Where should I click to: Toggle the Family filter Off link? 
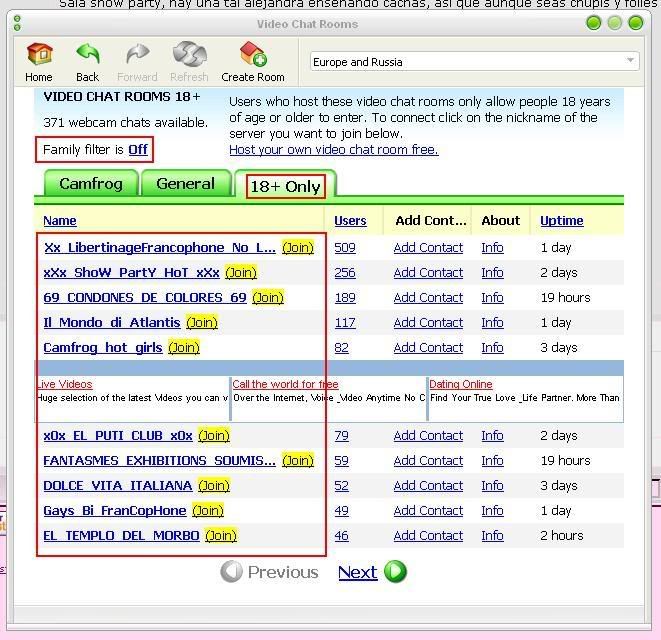click(138, 149)
